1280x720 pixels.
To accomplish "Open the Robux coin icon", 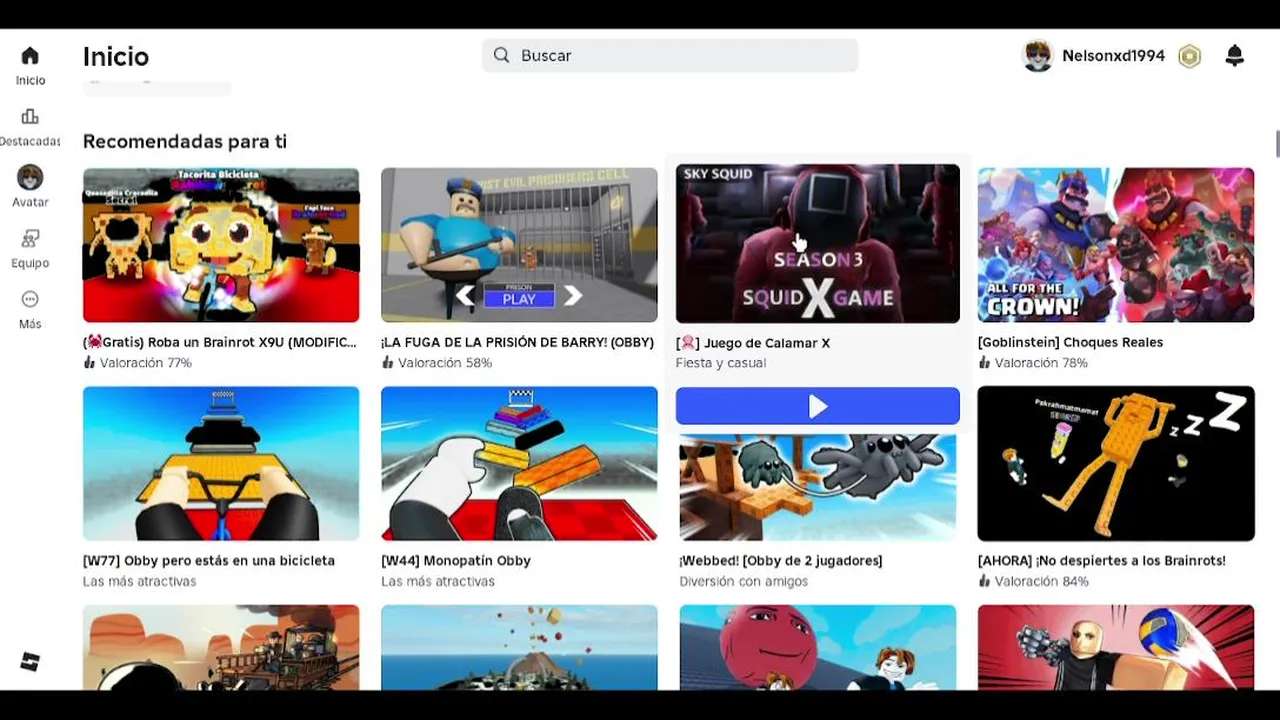I will pyautogui.click(x=1189, y=56).
